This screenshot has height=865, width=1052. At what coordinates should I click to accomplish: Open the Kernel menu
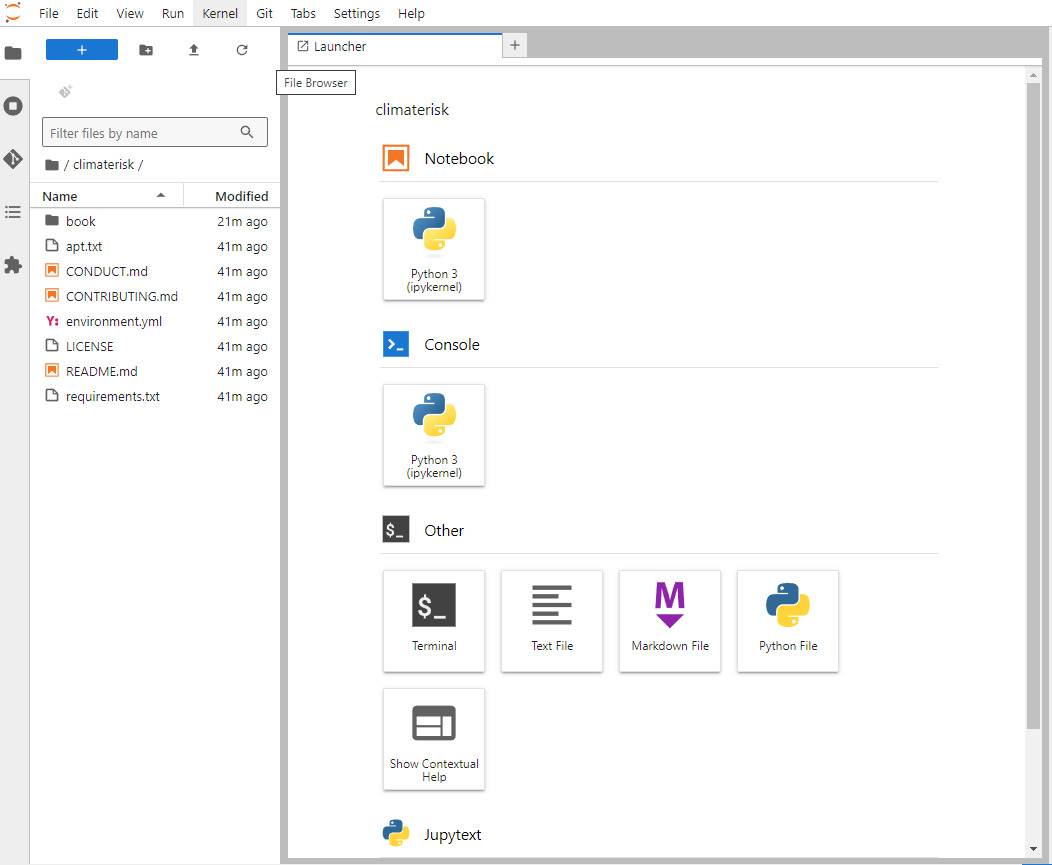pyautogui.click(x=220, y=13)
